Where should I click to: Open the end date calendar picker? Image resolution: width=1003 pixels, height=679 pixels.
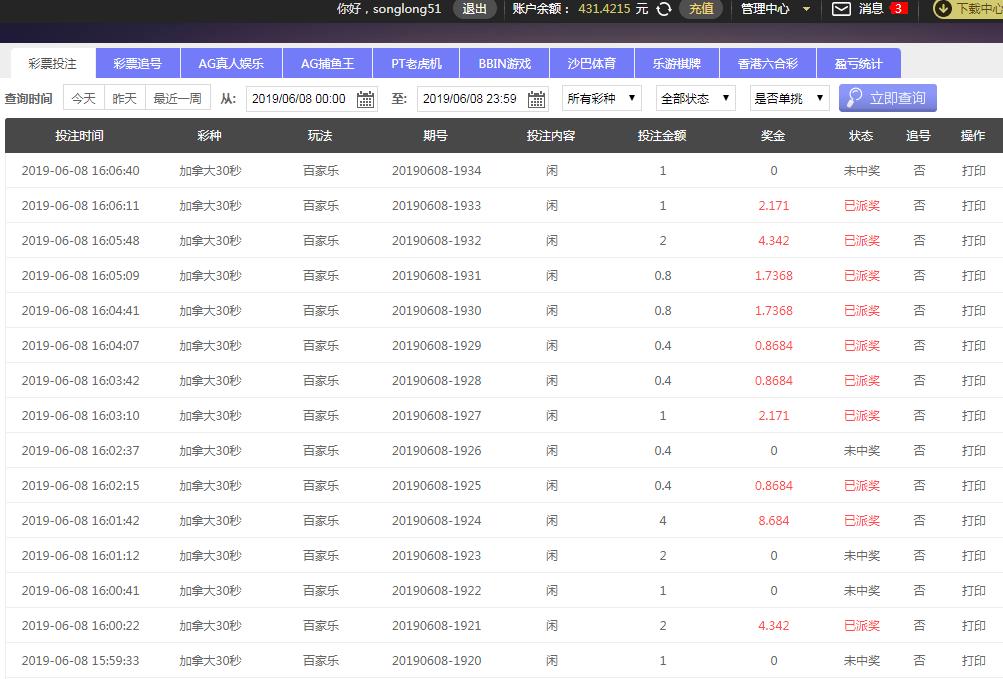pyautogui.click(x=536, y=99)
